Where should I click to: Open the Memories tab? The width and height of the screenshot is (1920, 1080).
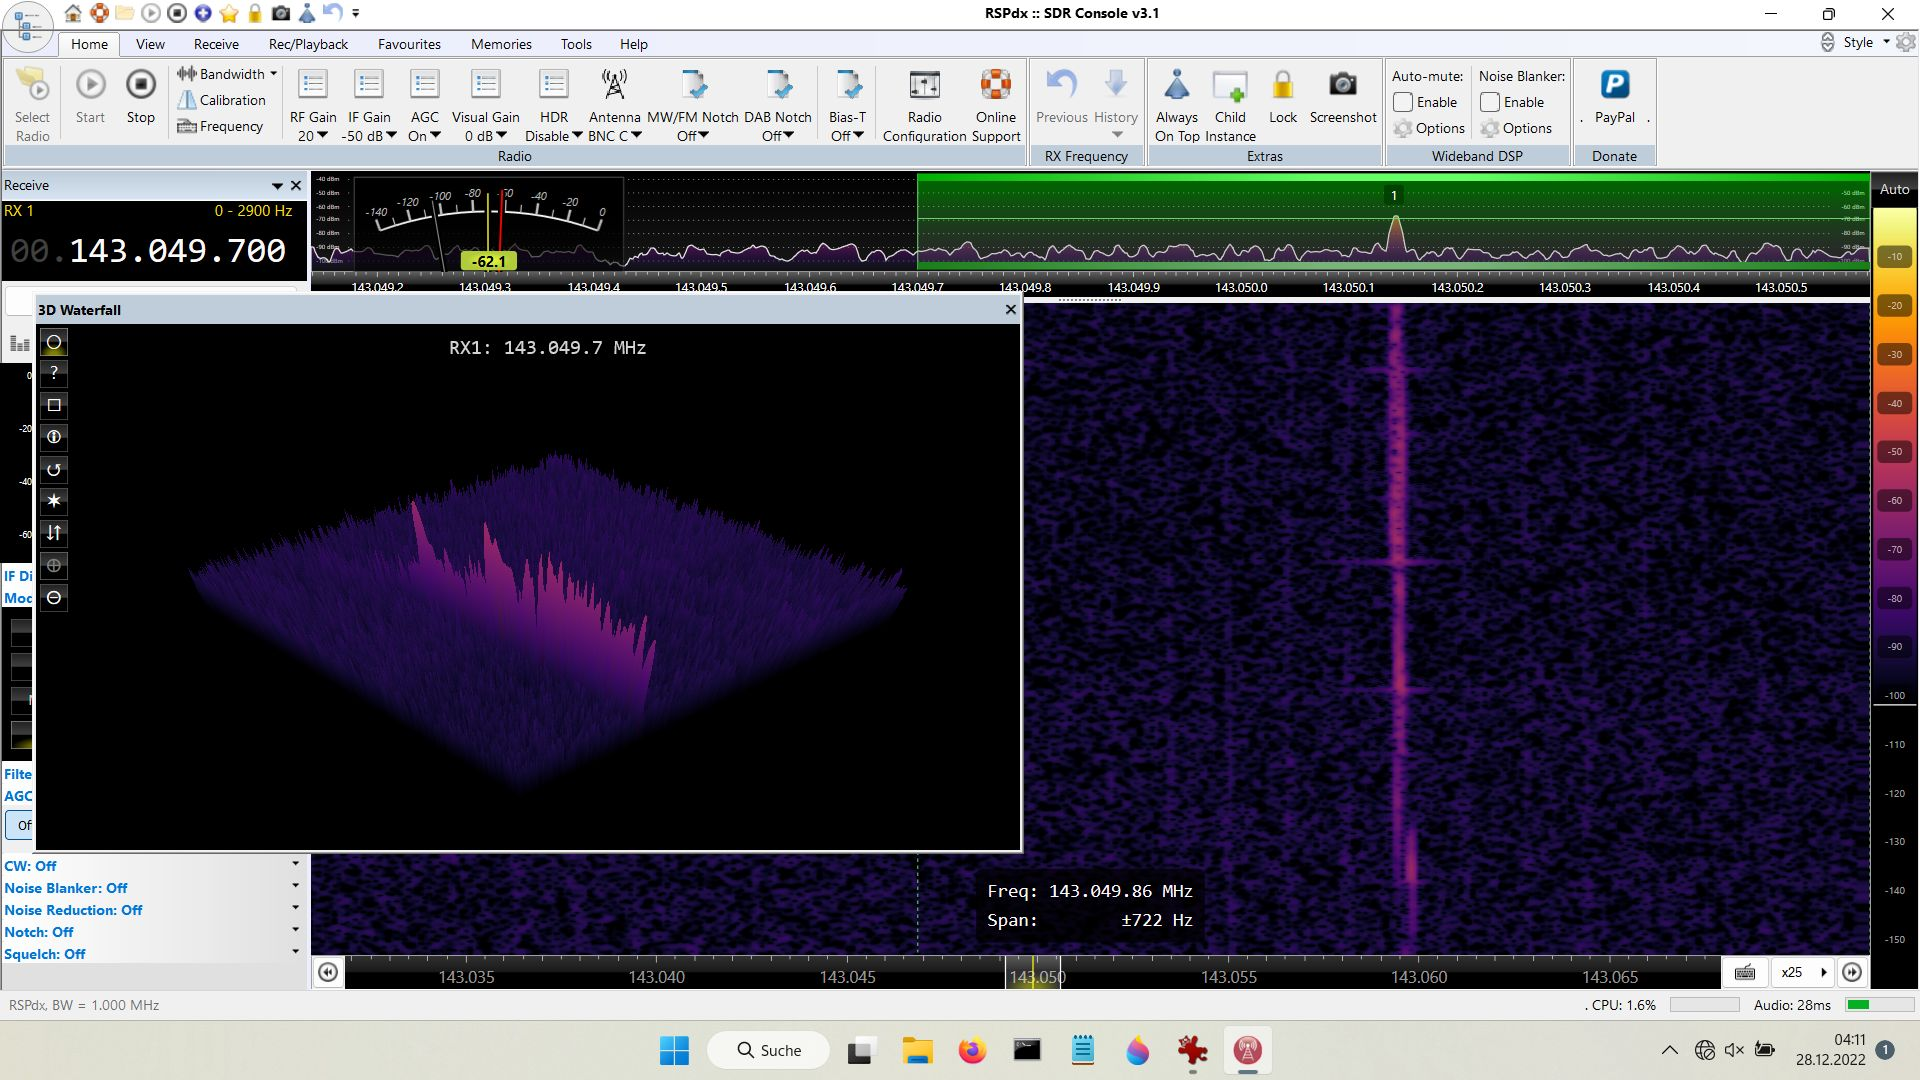coord(501,44)
